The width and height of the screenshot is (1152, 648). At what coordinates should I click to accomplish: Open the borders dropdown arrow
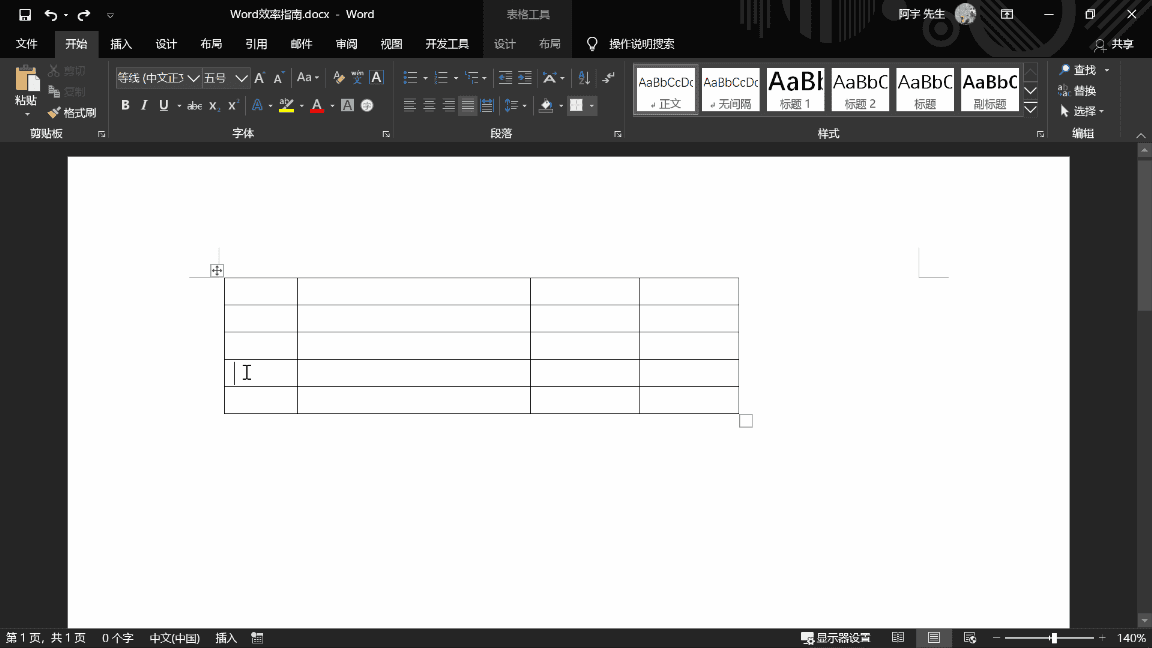(591, 106)
